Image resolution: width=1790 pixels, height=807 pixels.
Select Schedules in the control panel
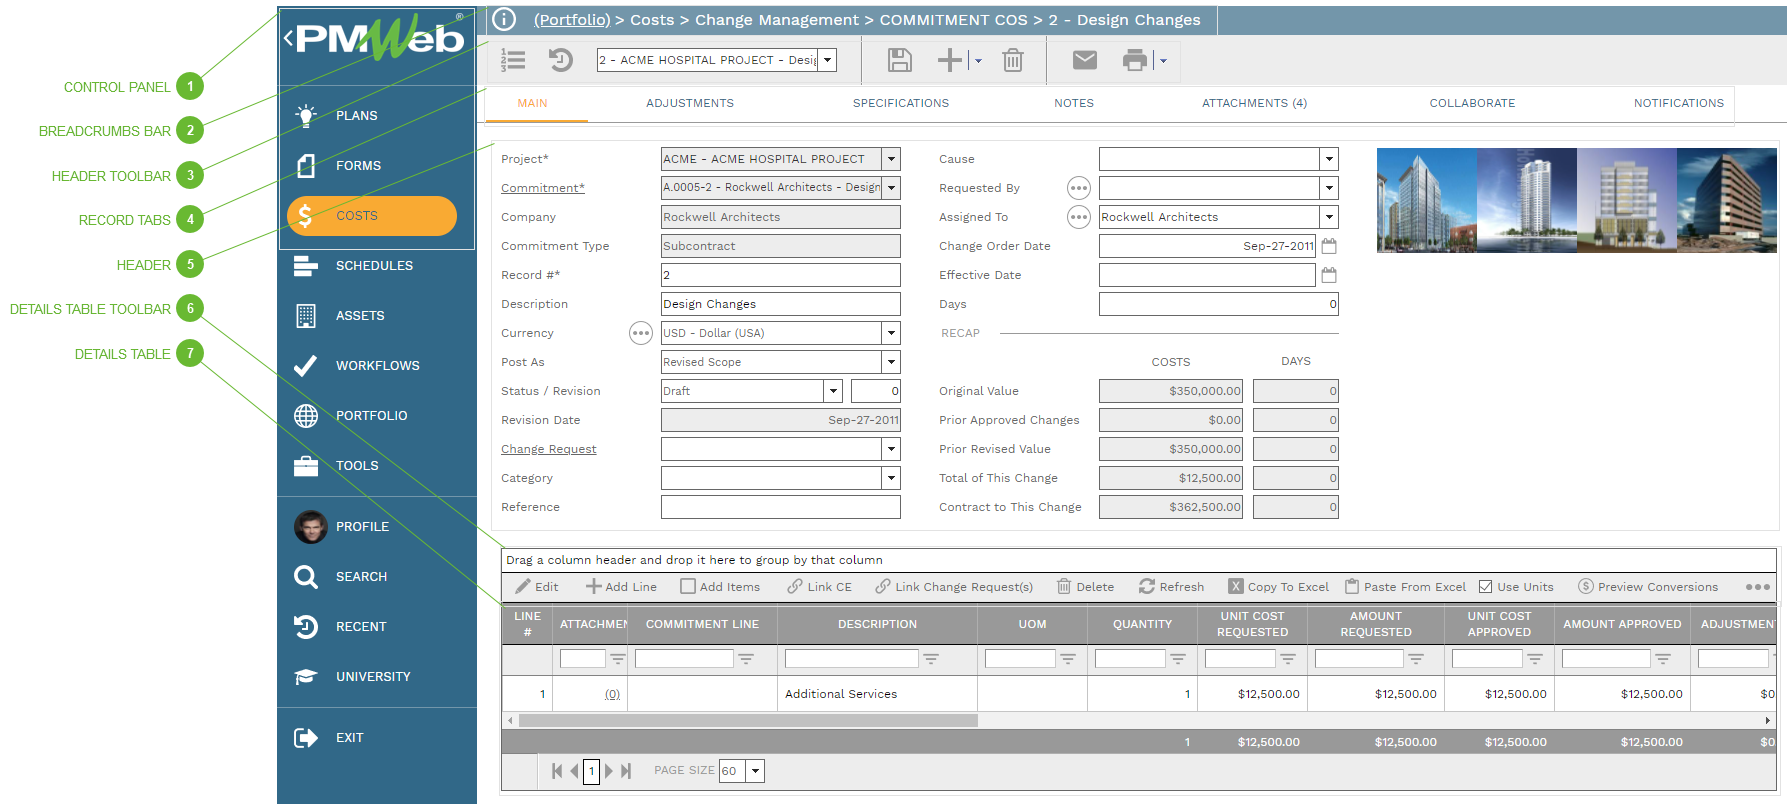click(374, 266)
